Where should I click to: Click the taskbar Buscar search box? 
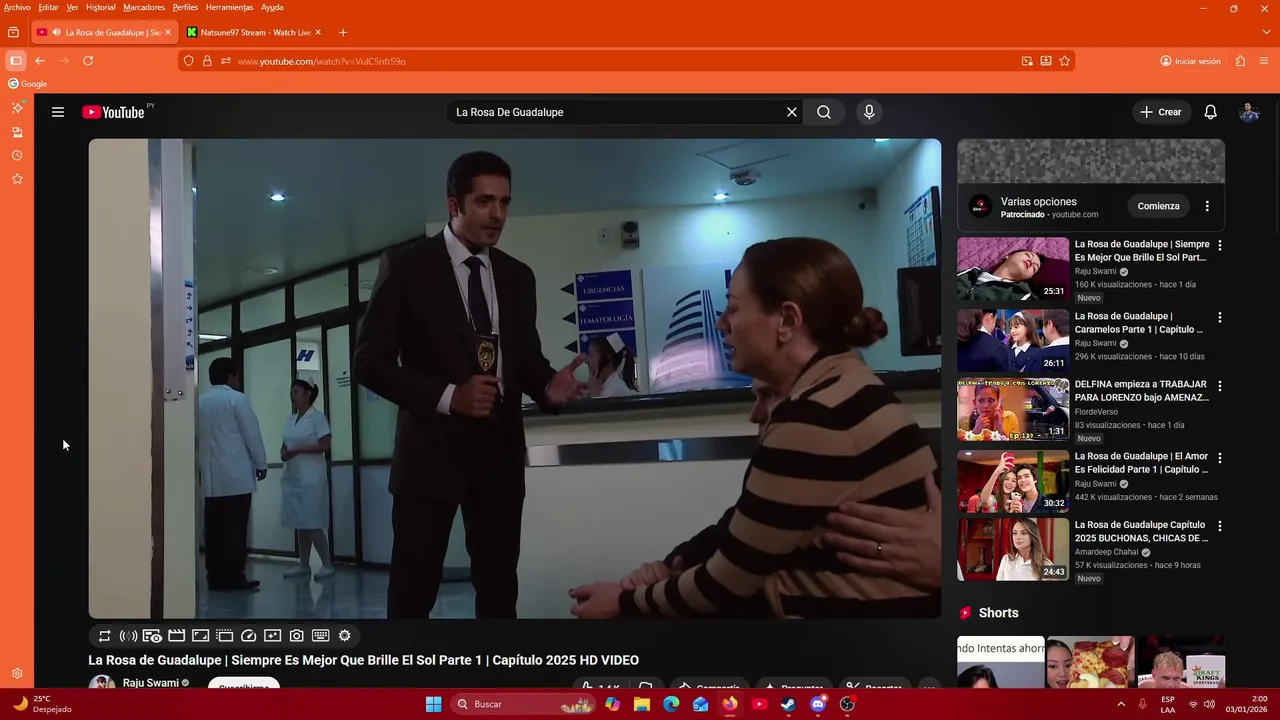523,704
